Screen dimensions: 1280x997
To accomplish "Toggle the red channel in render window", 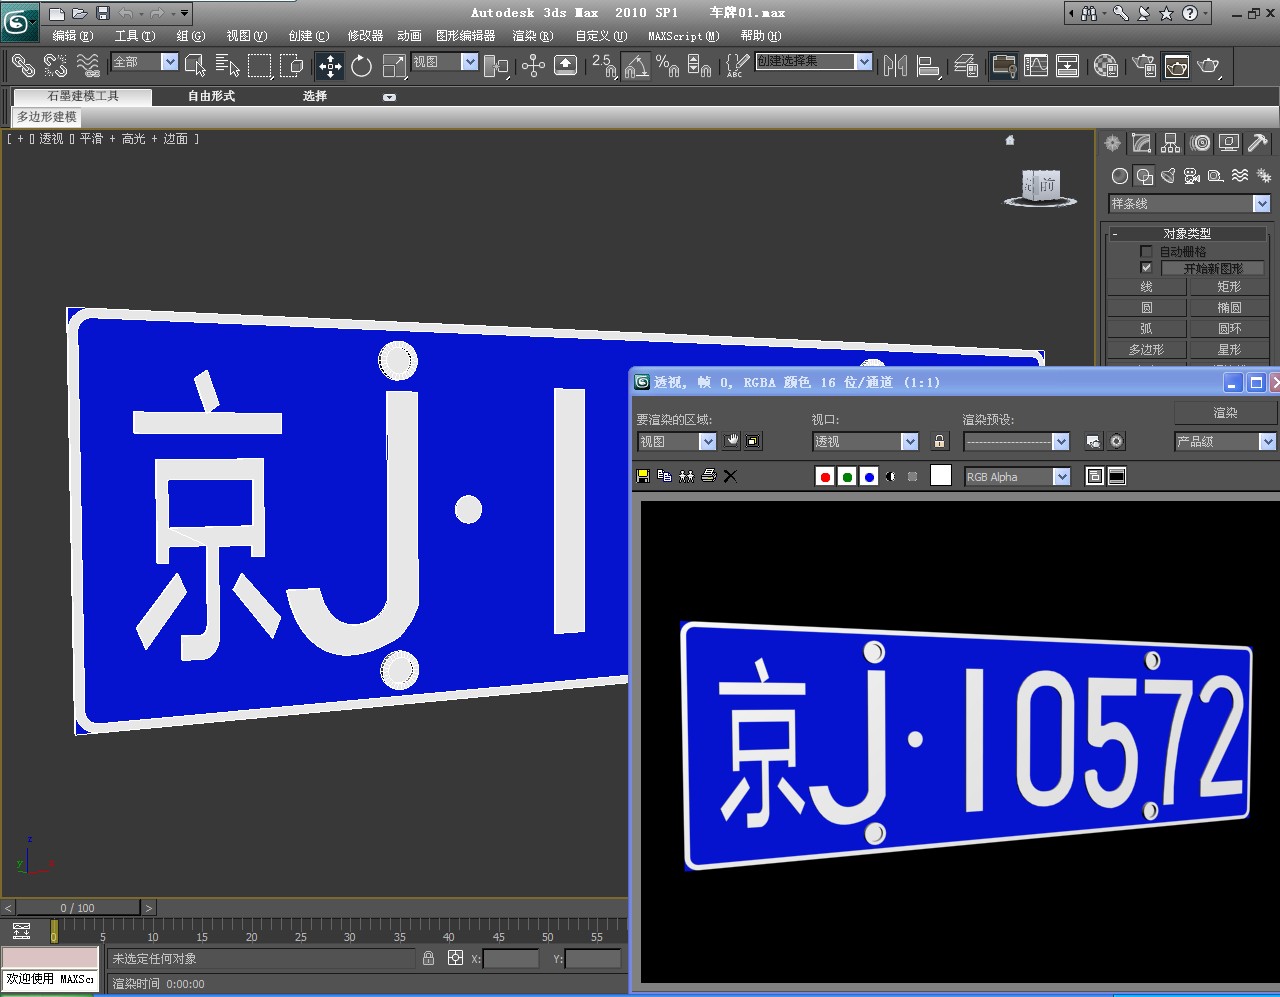I will coord(825,477).
